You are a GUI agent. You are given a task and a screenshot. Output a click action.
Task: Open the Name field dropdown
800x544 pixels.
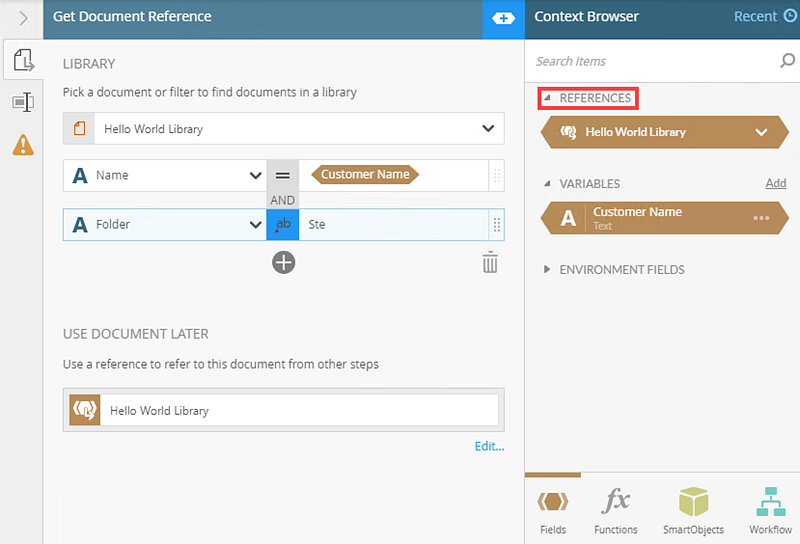click(255, 175)
